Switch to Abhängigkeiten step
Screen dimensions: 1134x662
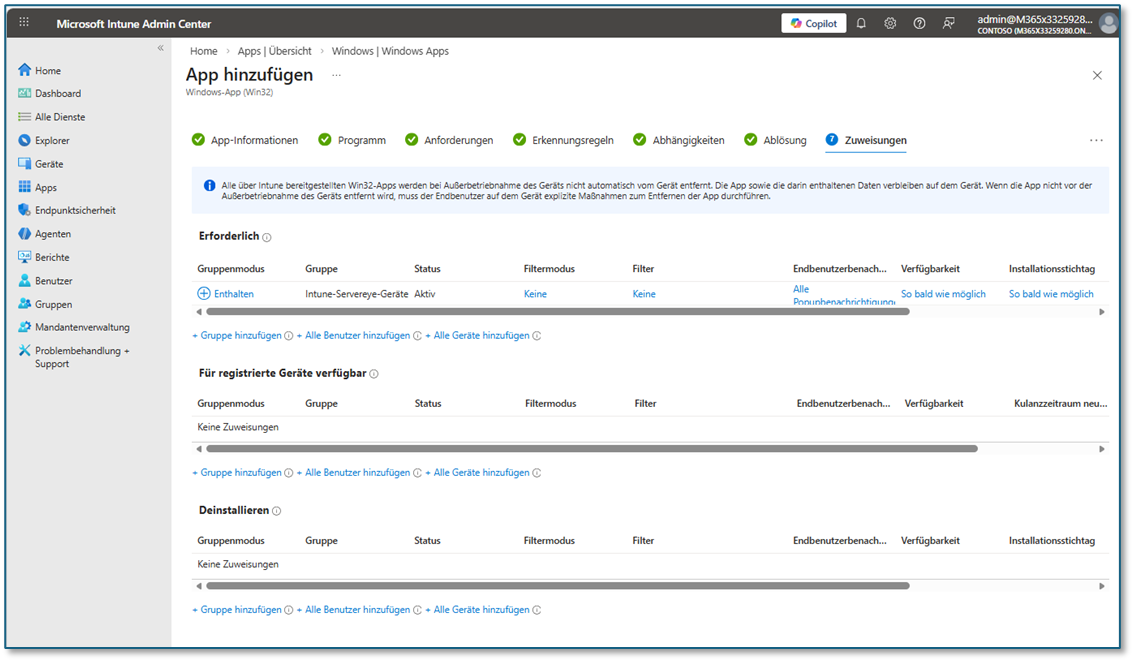point(678,140)
